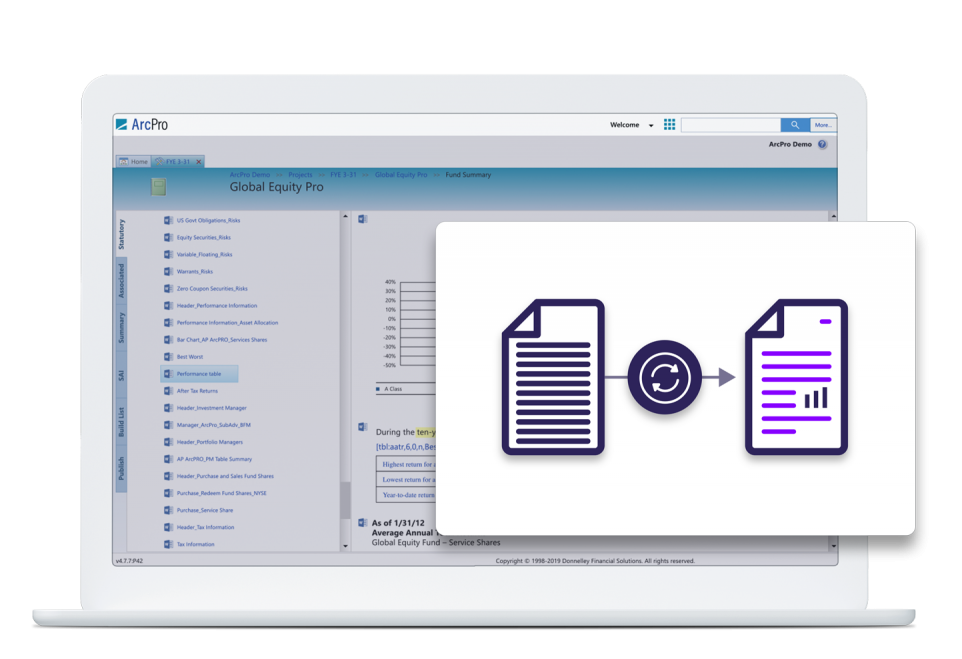
Task: Open the Performance table document icon
Action: (168, 373)
